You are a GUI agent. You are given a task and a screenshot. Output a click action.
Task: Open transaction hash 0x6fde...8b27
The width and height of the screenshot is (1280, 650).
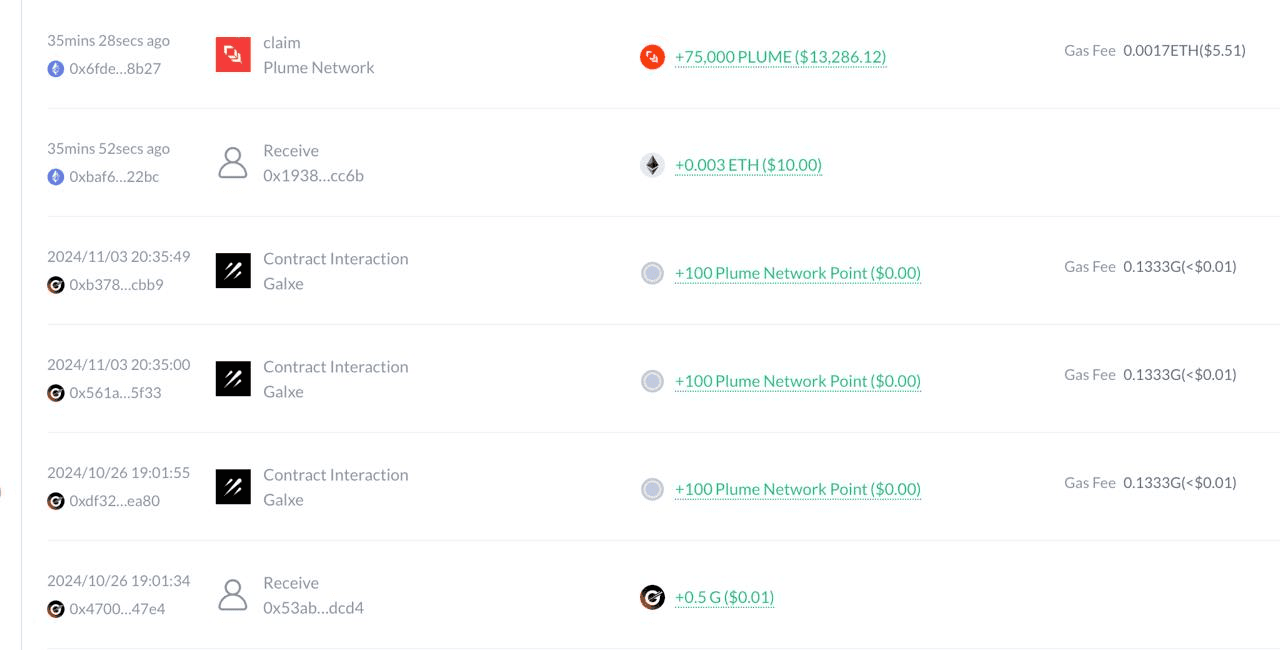115,69
